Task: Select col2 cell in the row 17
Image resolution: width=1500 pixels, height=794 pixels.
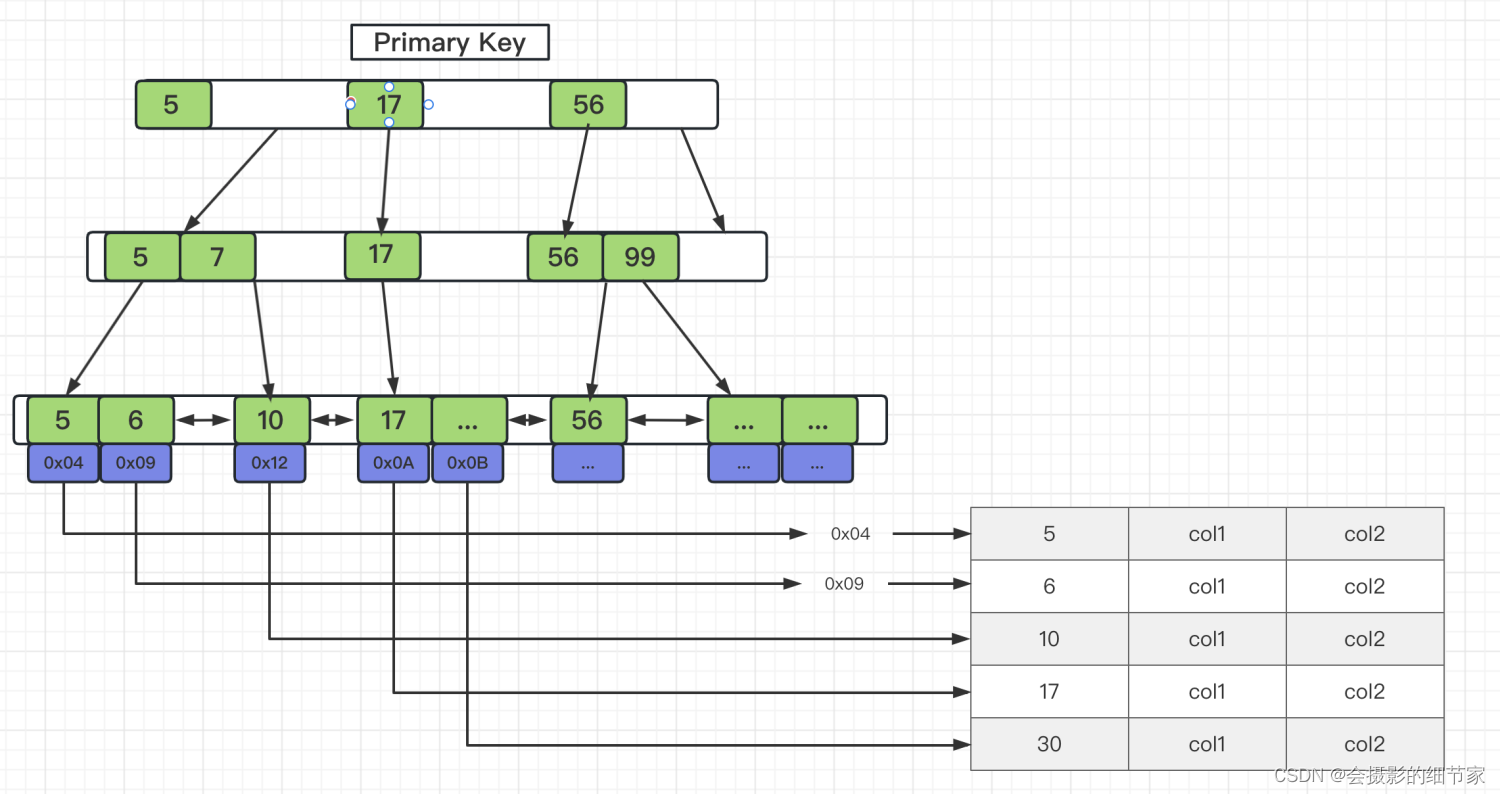Action: tap(1365, 691)
